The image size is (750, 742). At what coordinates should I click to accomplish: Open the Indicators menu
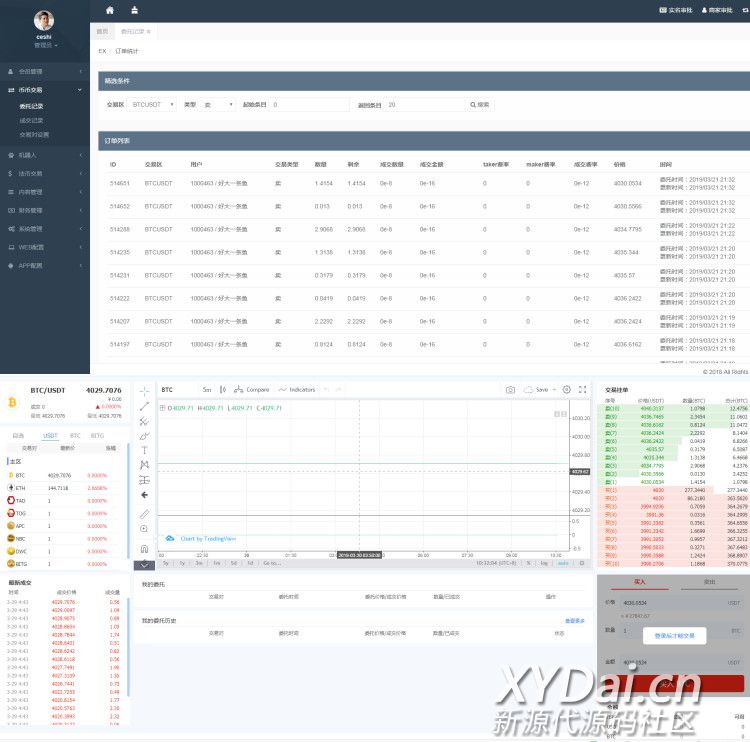[x=297, y=389]
